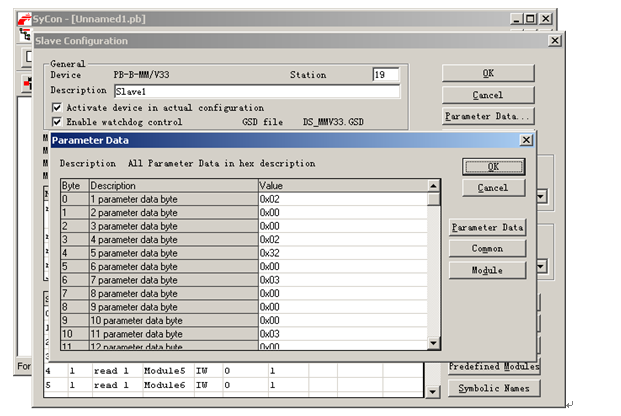The height and width of the screenshot is (416, 621).
Task: Close the Parameter Data dialog with X
Action: pos(526,141)
